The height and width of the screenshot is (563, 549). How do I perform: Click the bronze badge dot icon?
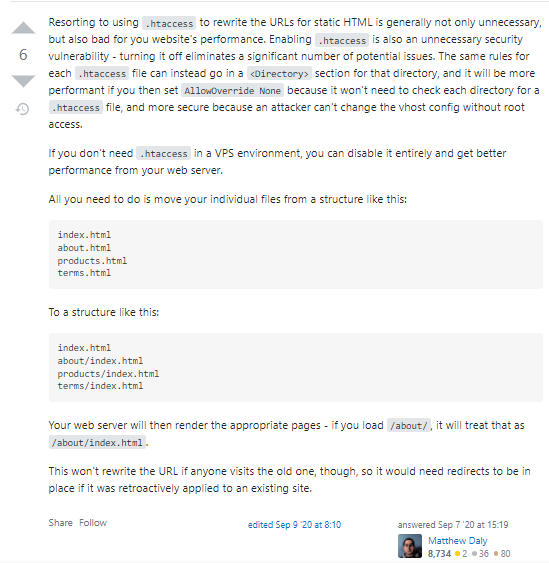tap(496, 554)
